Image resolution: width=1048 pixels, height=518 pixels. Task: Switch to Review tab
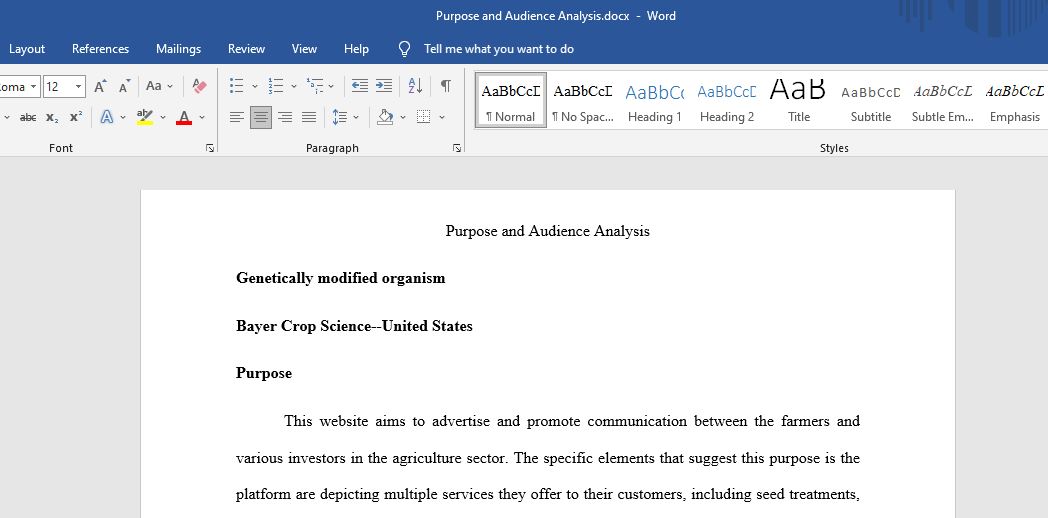coord(247,49)
